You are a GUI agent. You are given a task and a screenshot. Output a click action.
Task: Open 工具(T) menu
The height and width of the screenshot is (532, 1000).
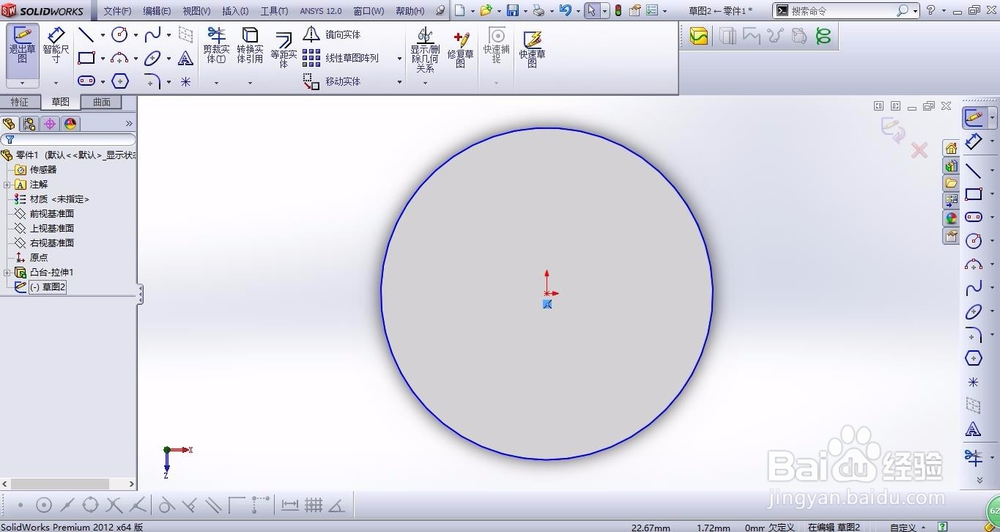(274, 11)
